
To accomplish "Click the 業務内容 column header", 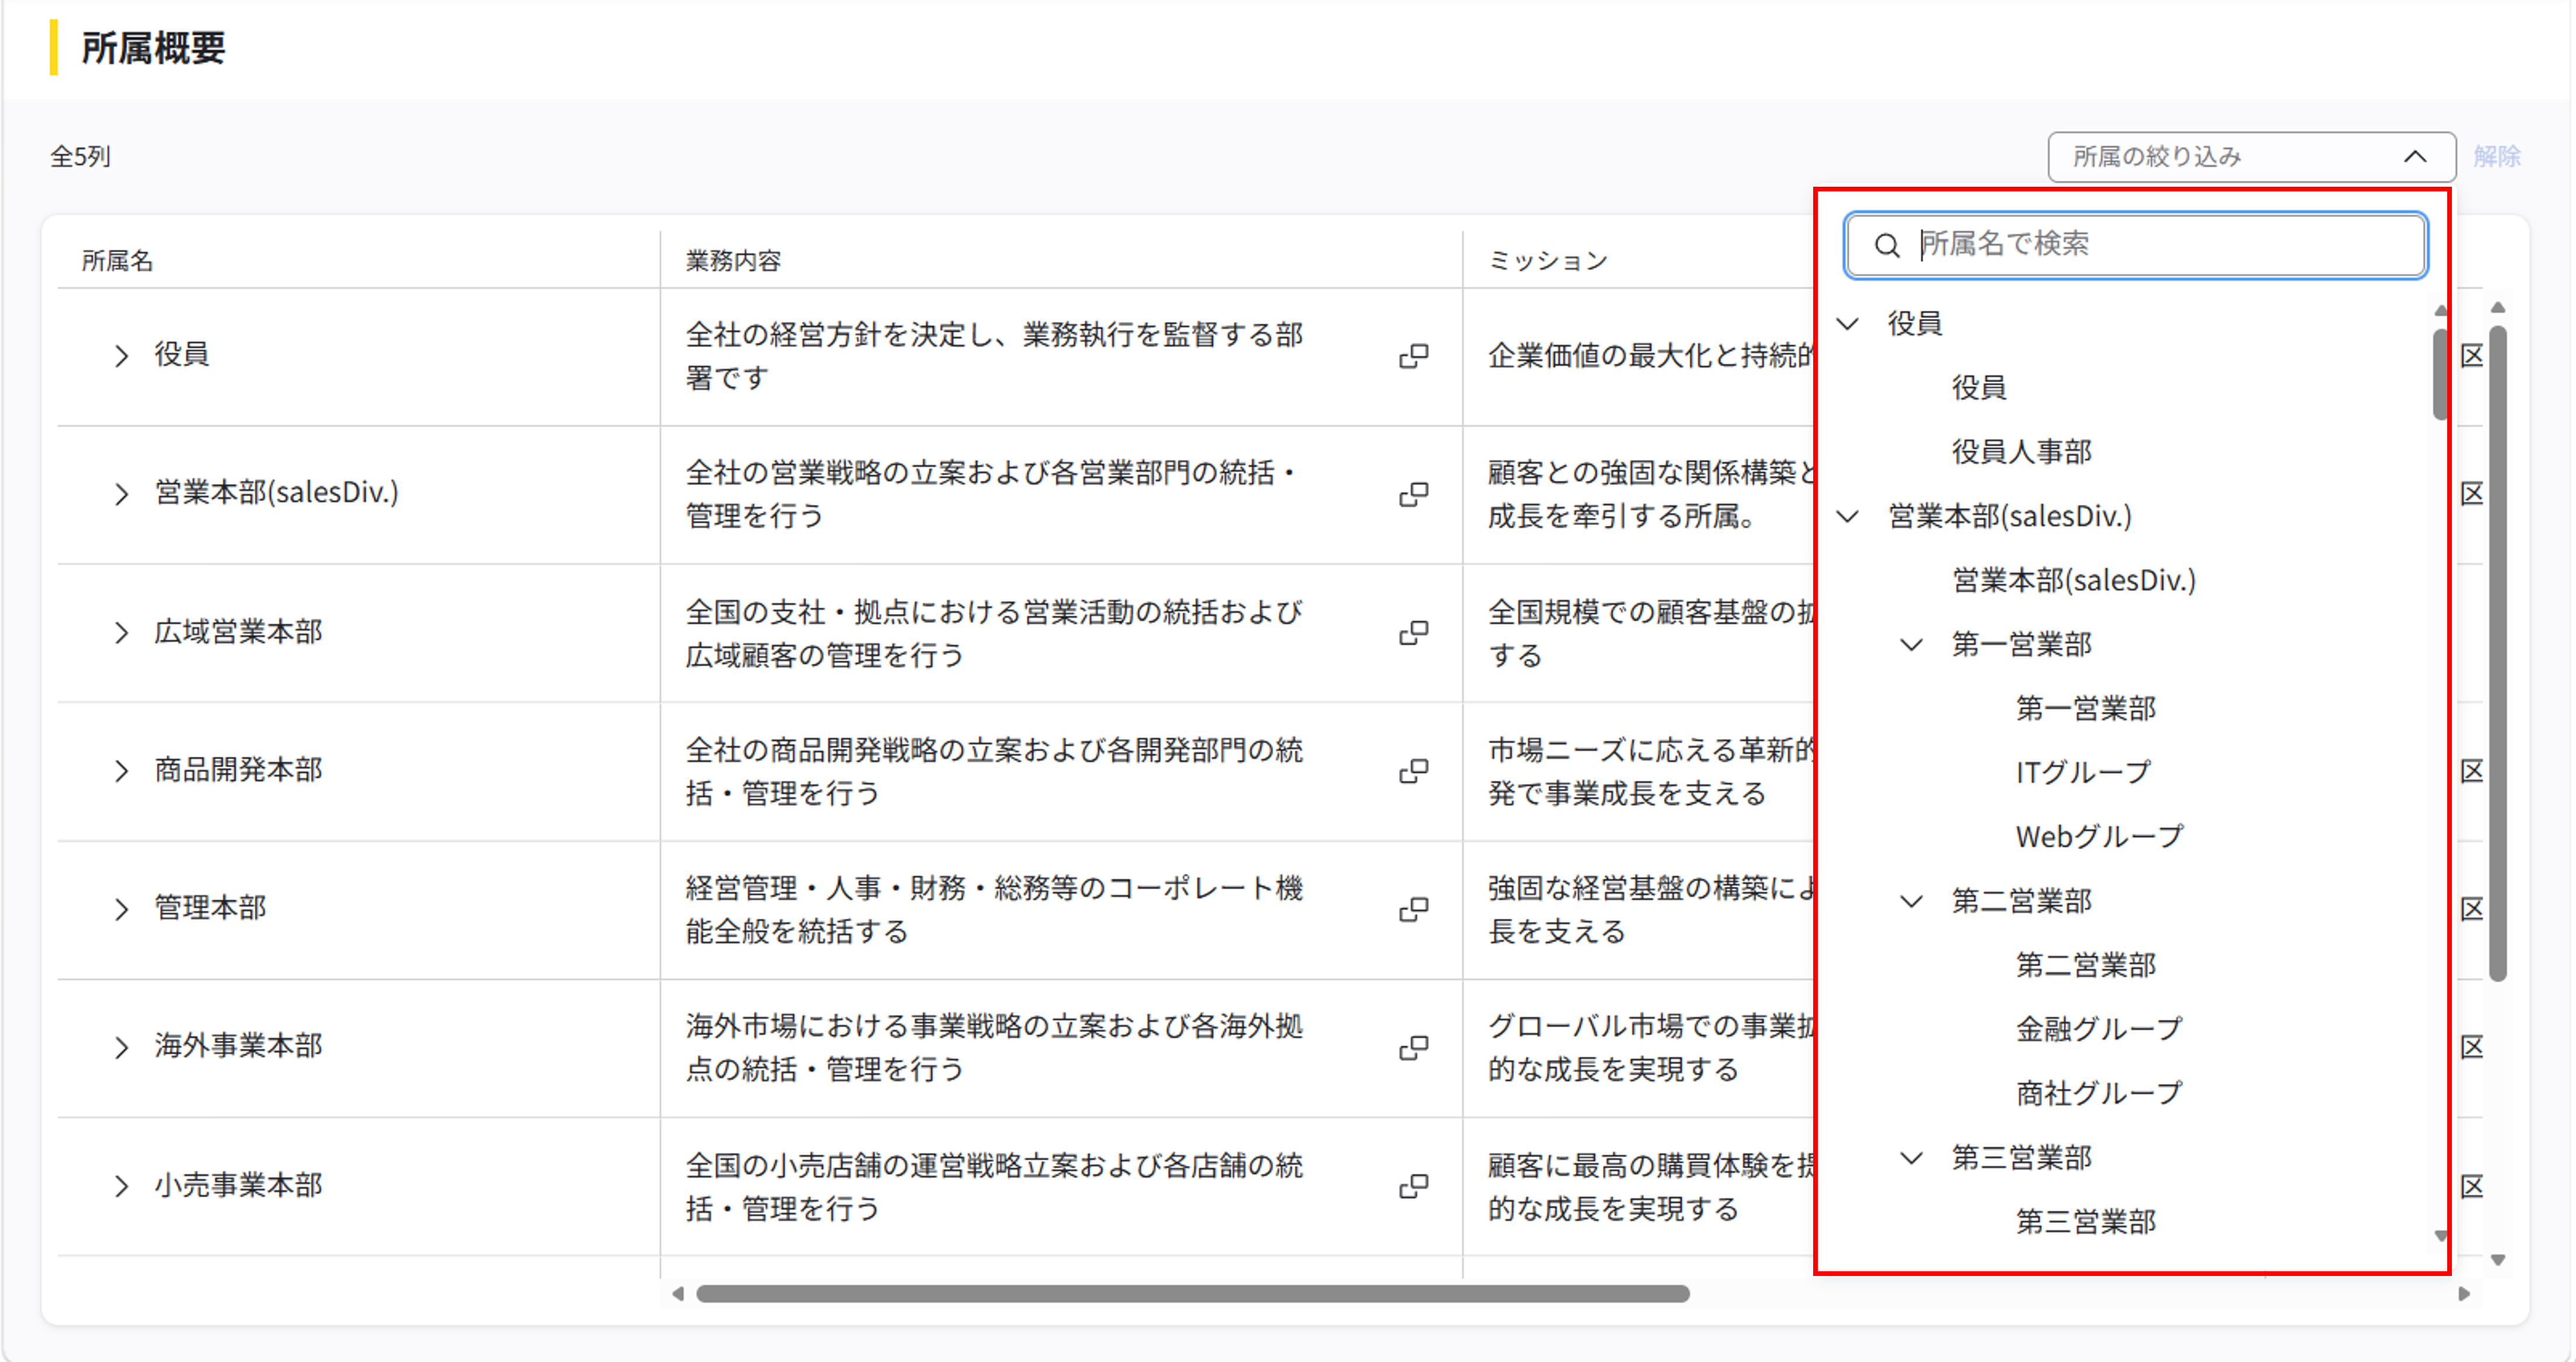I will point(733,261).
